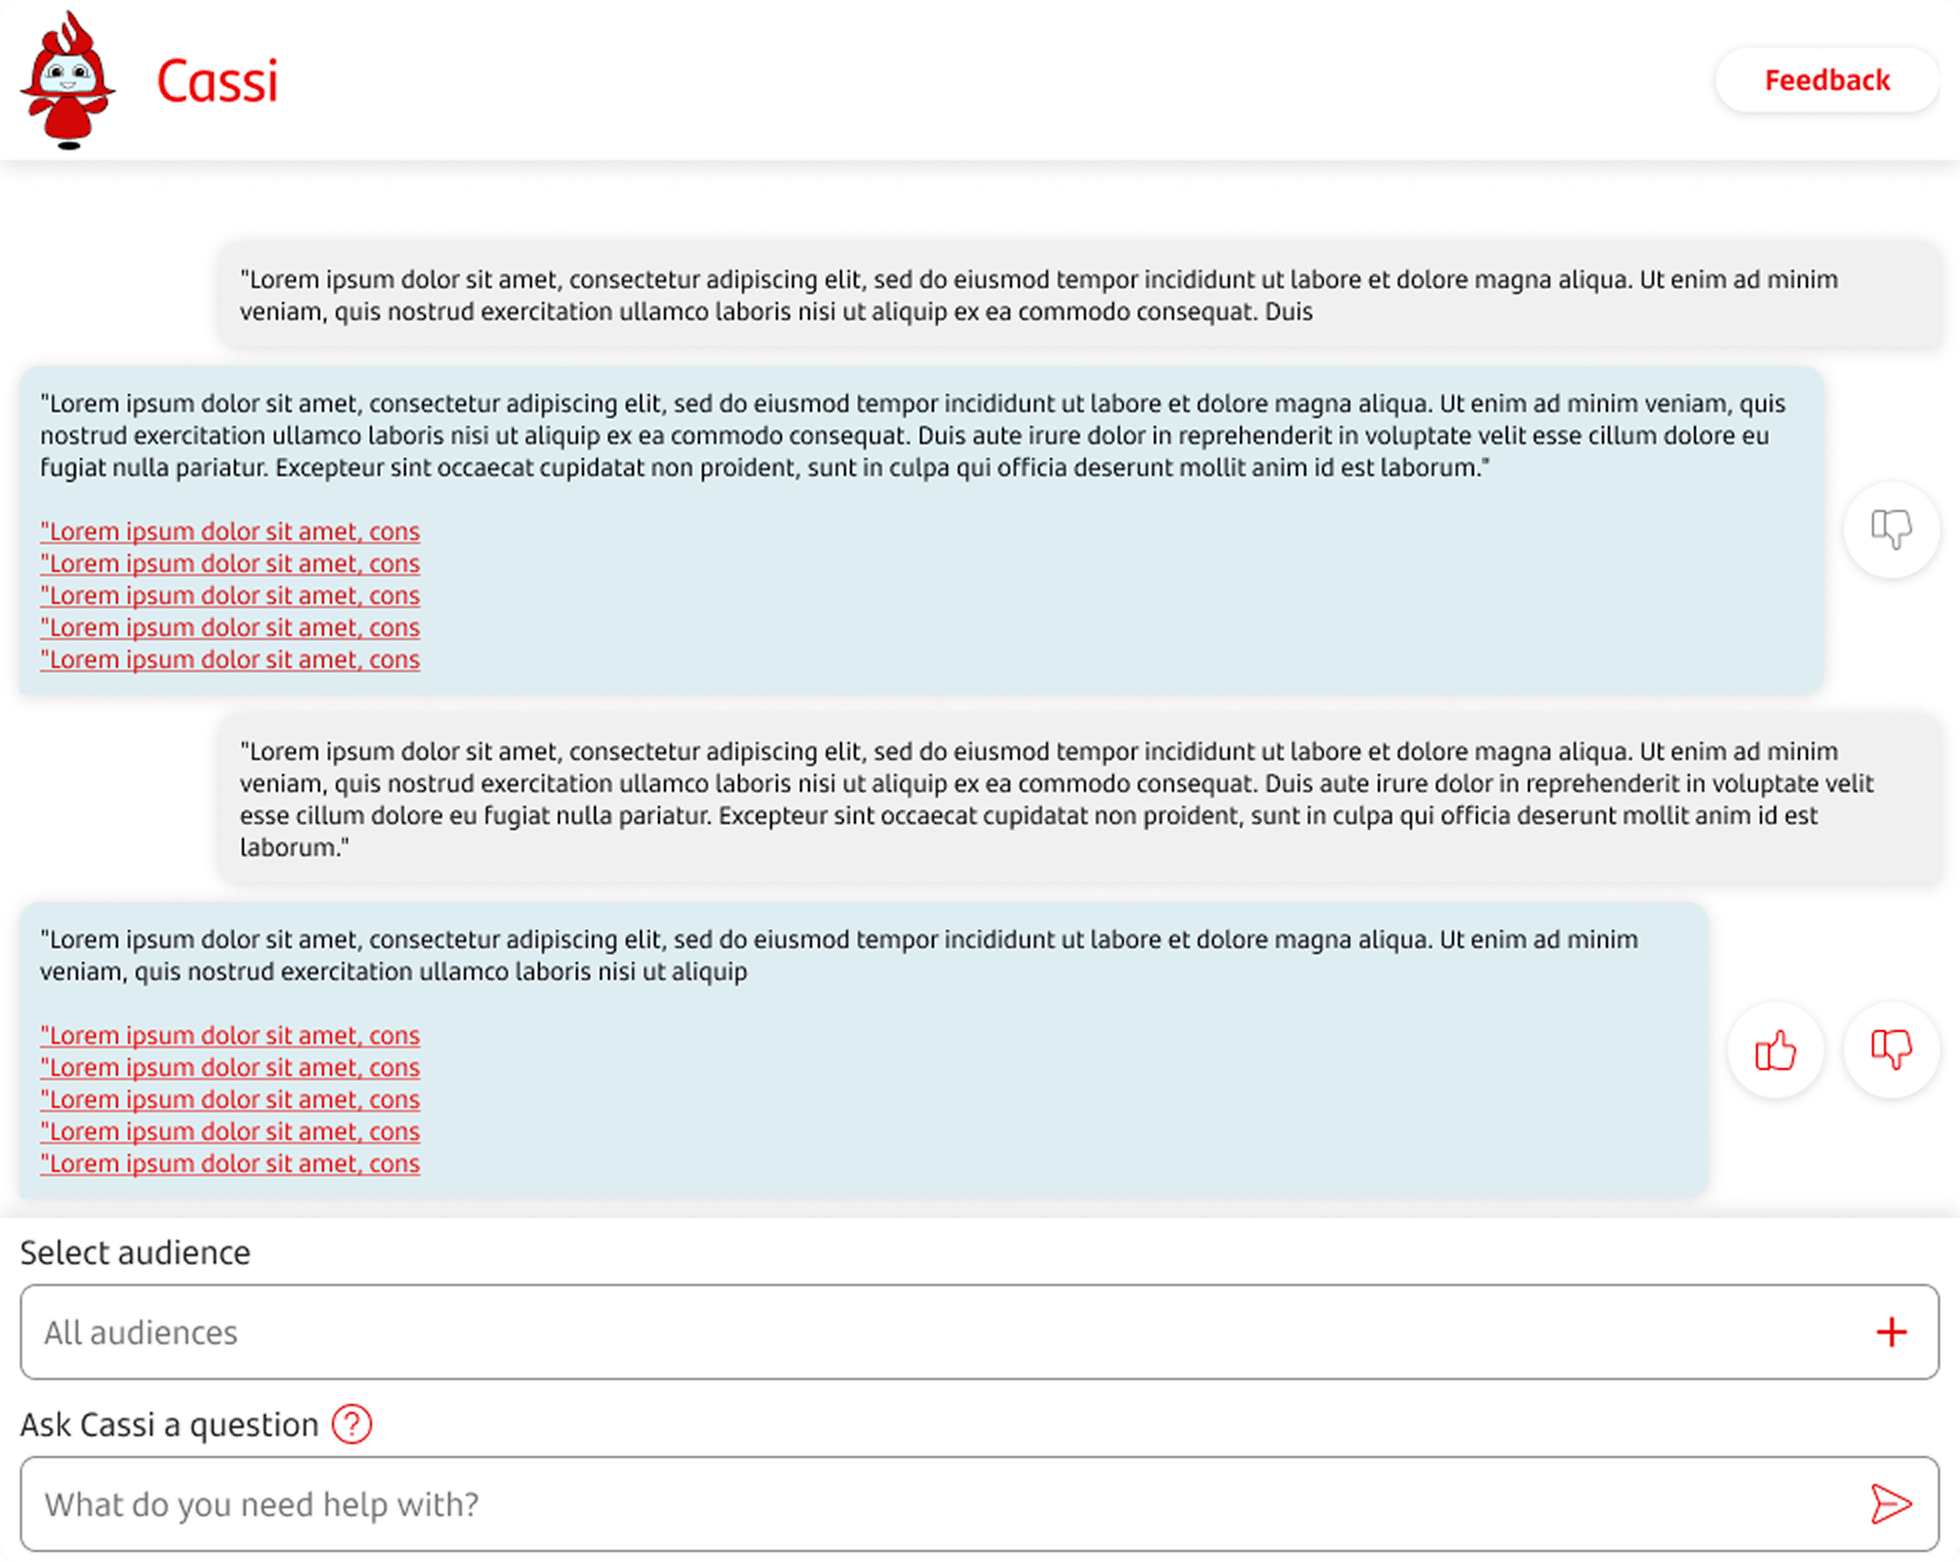Viewport: 1960px width, 1562px height.
Task: Focus the What do you need help with field
Action: point(979,1504)
